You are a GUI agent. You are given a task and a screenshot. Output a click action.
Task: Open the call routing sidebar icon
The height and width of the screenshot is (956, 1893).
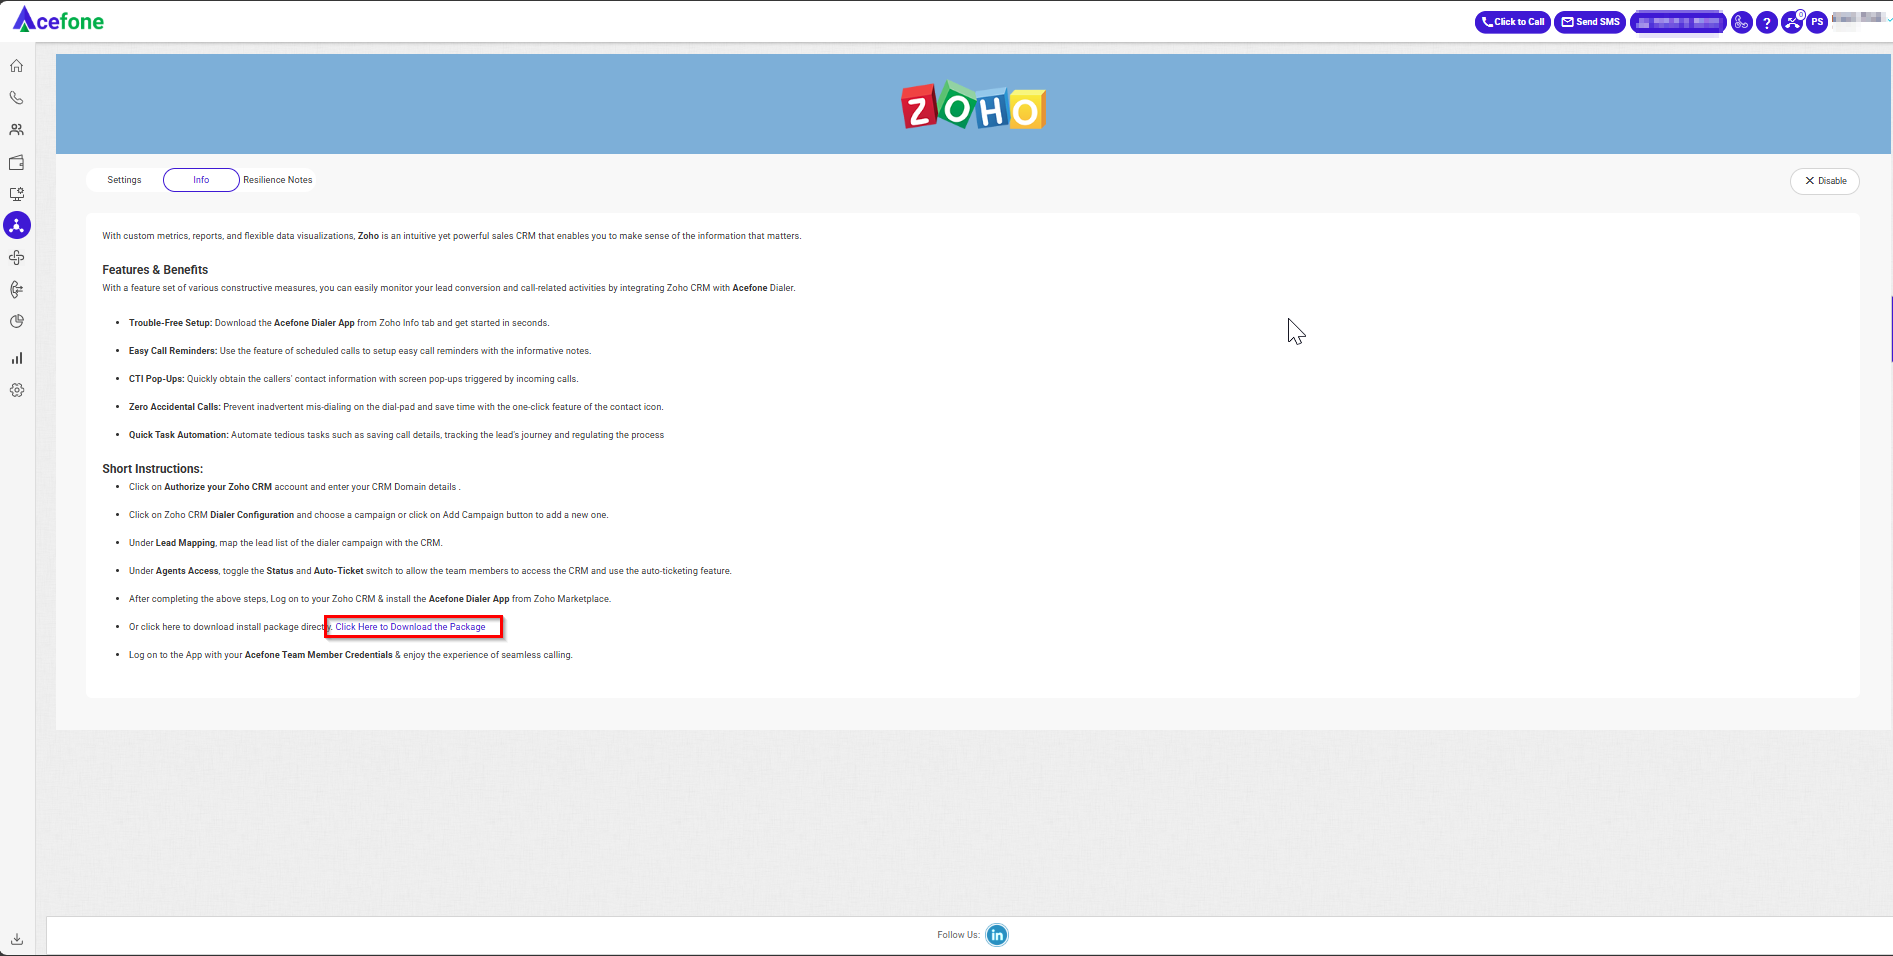17,290
